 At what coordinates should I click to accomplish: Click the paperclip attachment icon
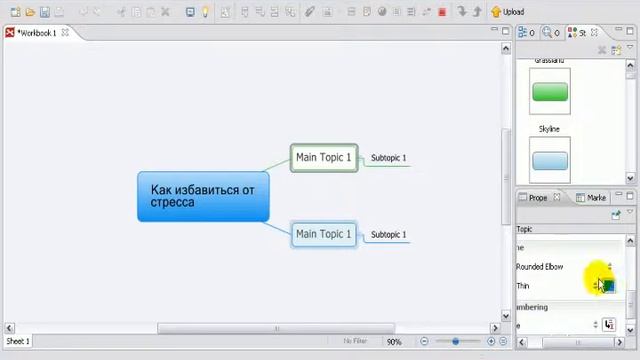[x=310, y=12]
